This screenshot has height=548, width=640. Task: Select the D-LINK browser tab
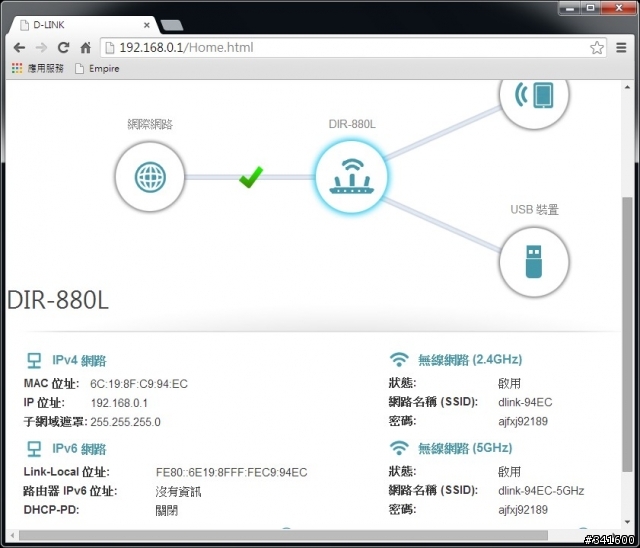coord(84,25)
